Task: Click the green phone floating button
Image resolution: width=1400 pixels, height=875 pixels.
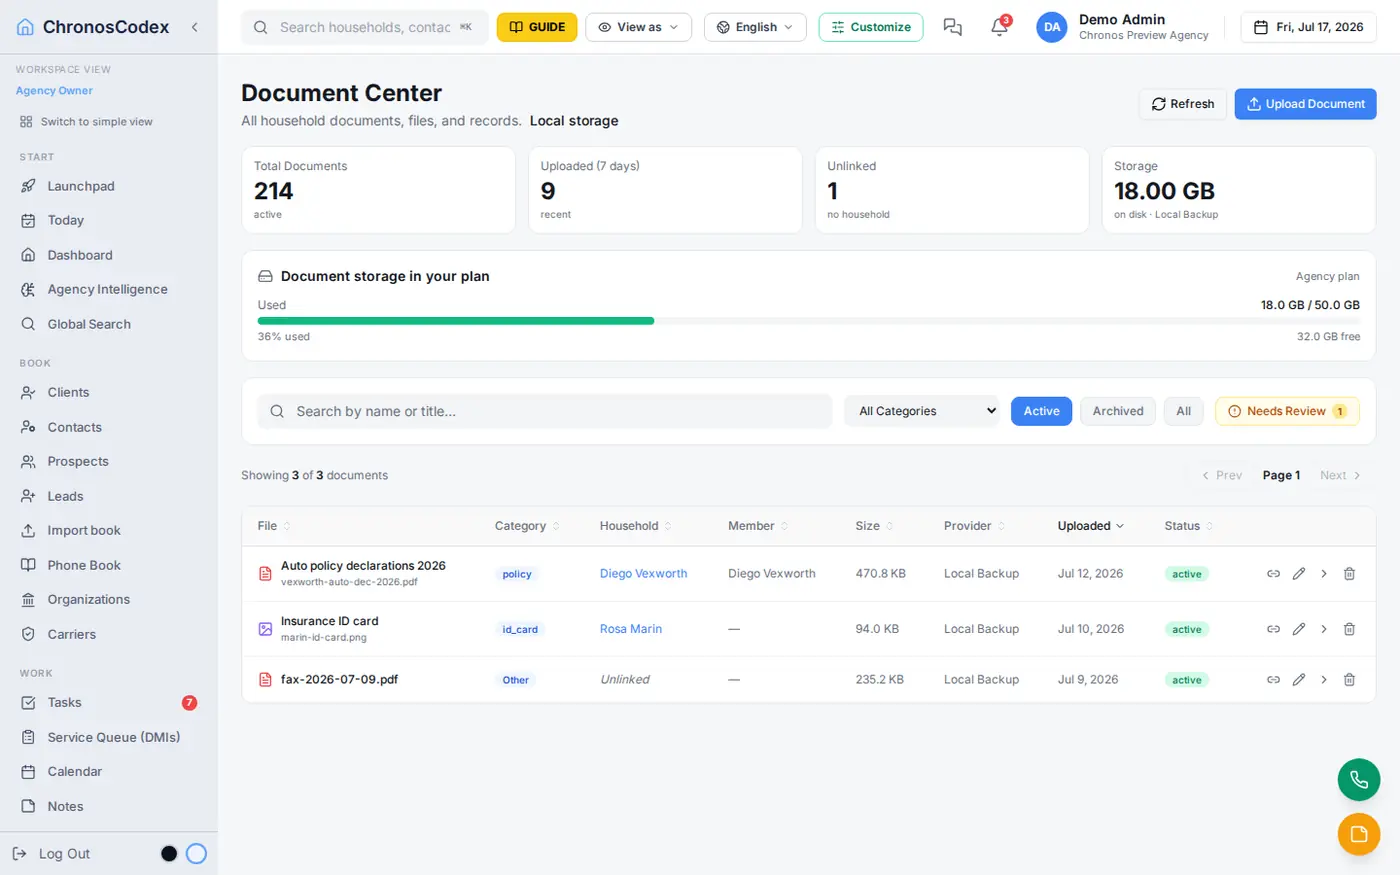Action: (x=1359, y=780)
